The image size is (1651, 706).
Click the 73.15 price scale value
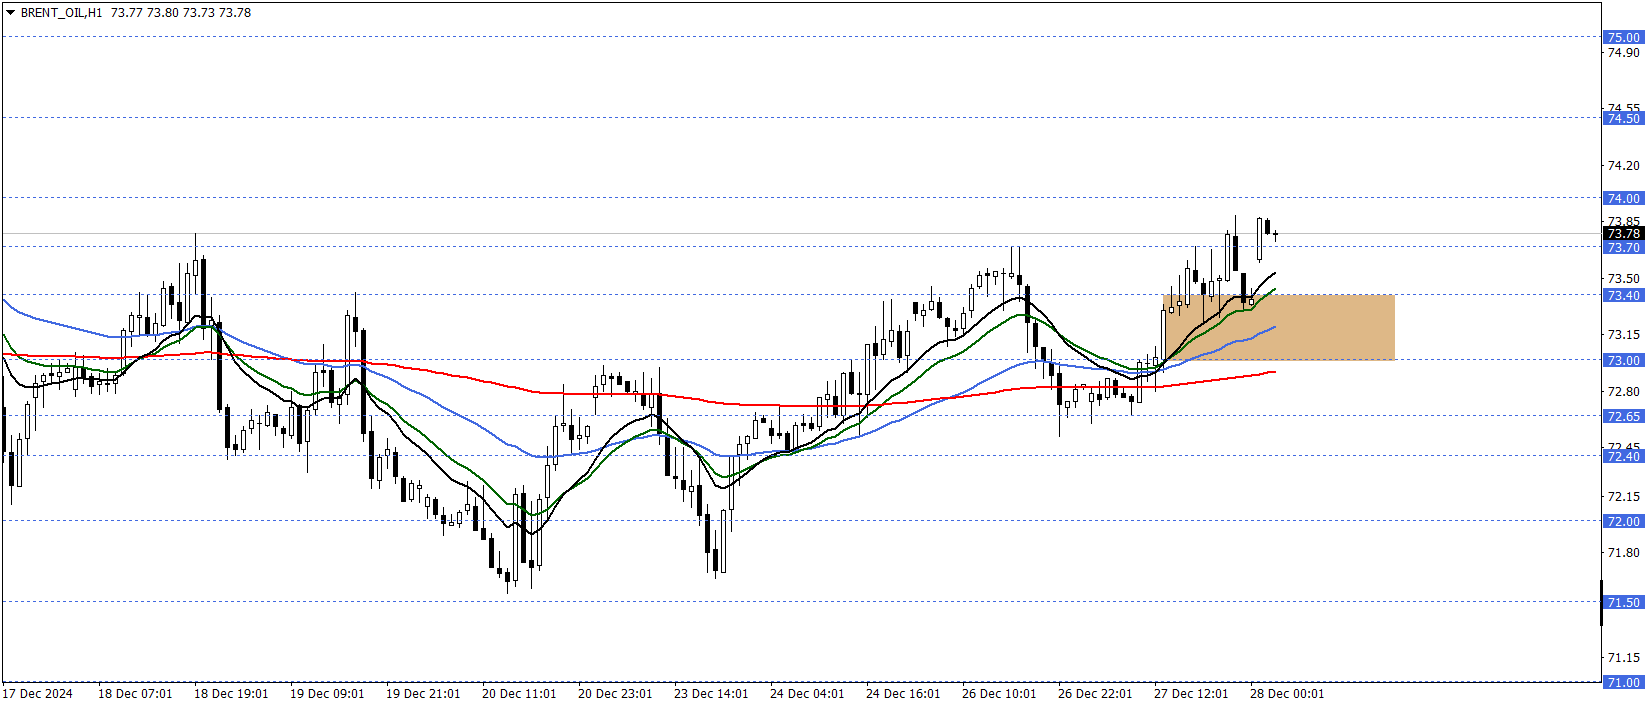click(x=1623, y=334)
